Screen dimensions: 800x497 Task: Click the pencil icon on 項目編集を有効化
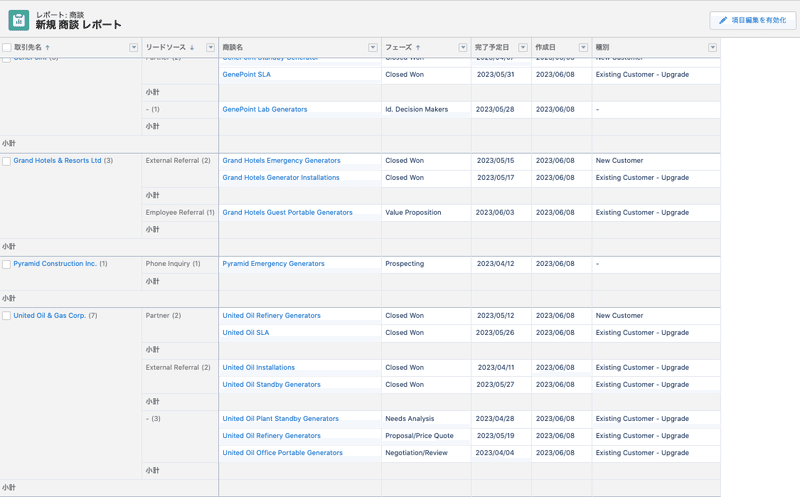pyautogui.click(x=722, y=20)
